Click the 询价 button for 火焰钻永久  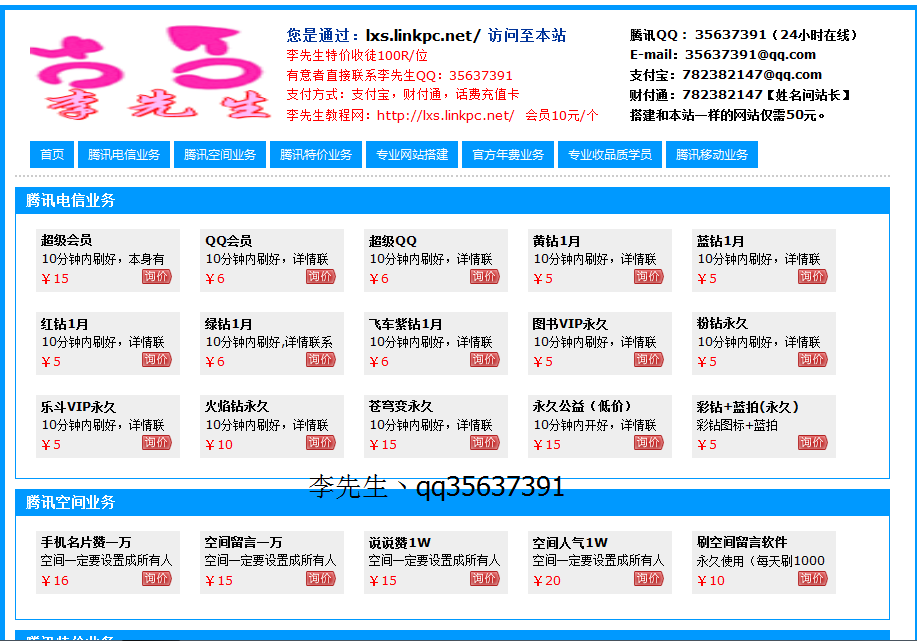coord(320,443)
